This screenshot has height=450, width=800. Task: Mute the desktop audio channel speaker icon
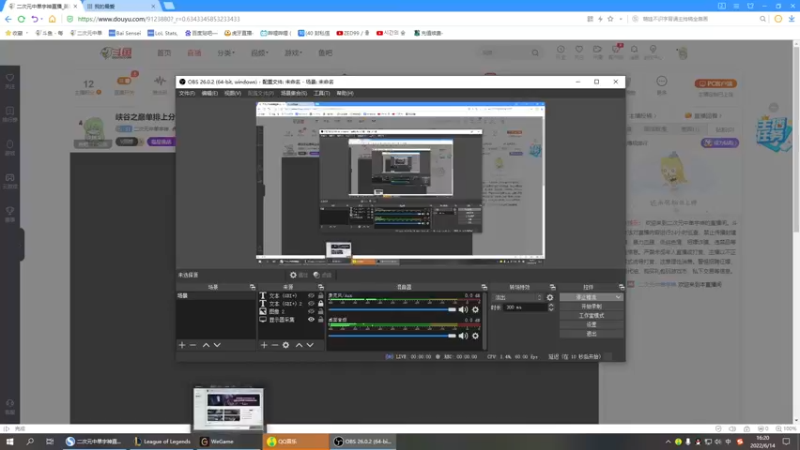point(463,336)
